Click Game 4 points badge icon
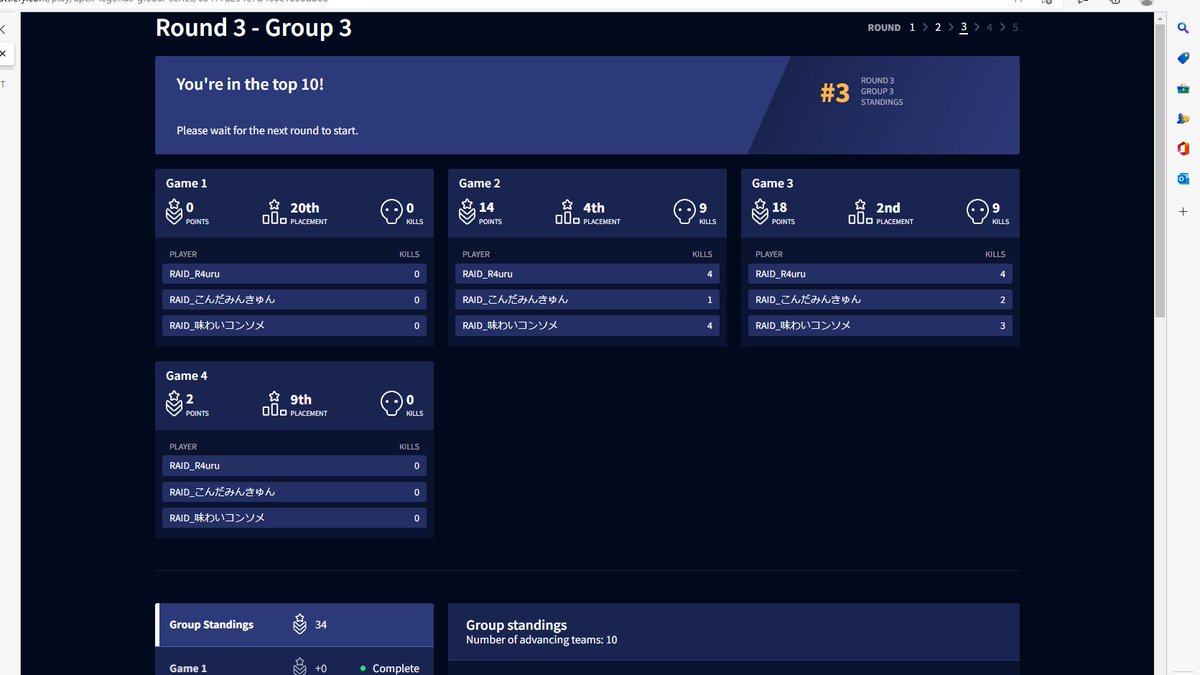Viewport: 1200px width, 675px height. [174, 404]
